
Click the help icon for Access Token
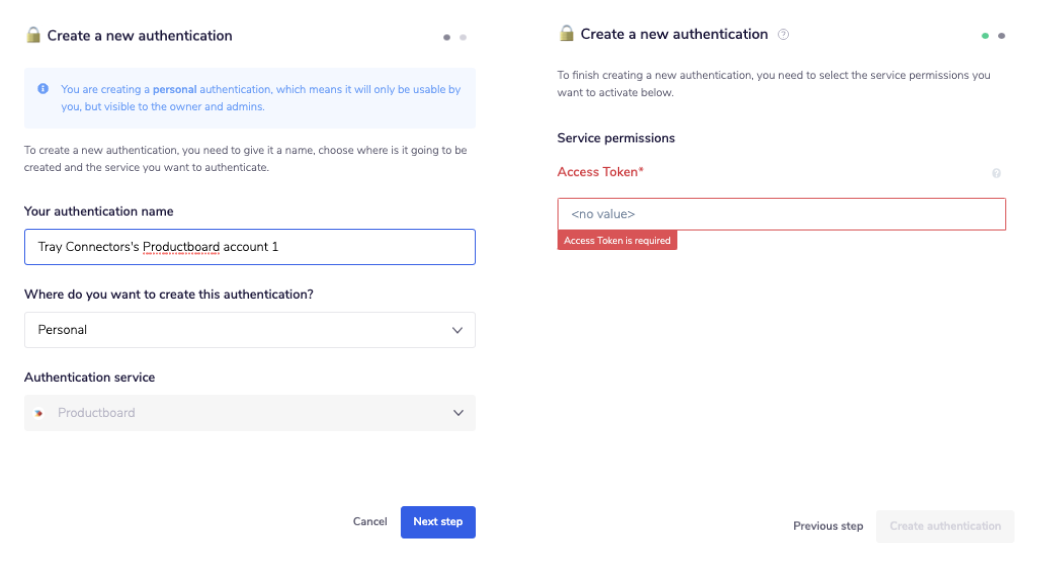click(x=996, y=173)
